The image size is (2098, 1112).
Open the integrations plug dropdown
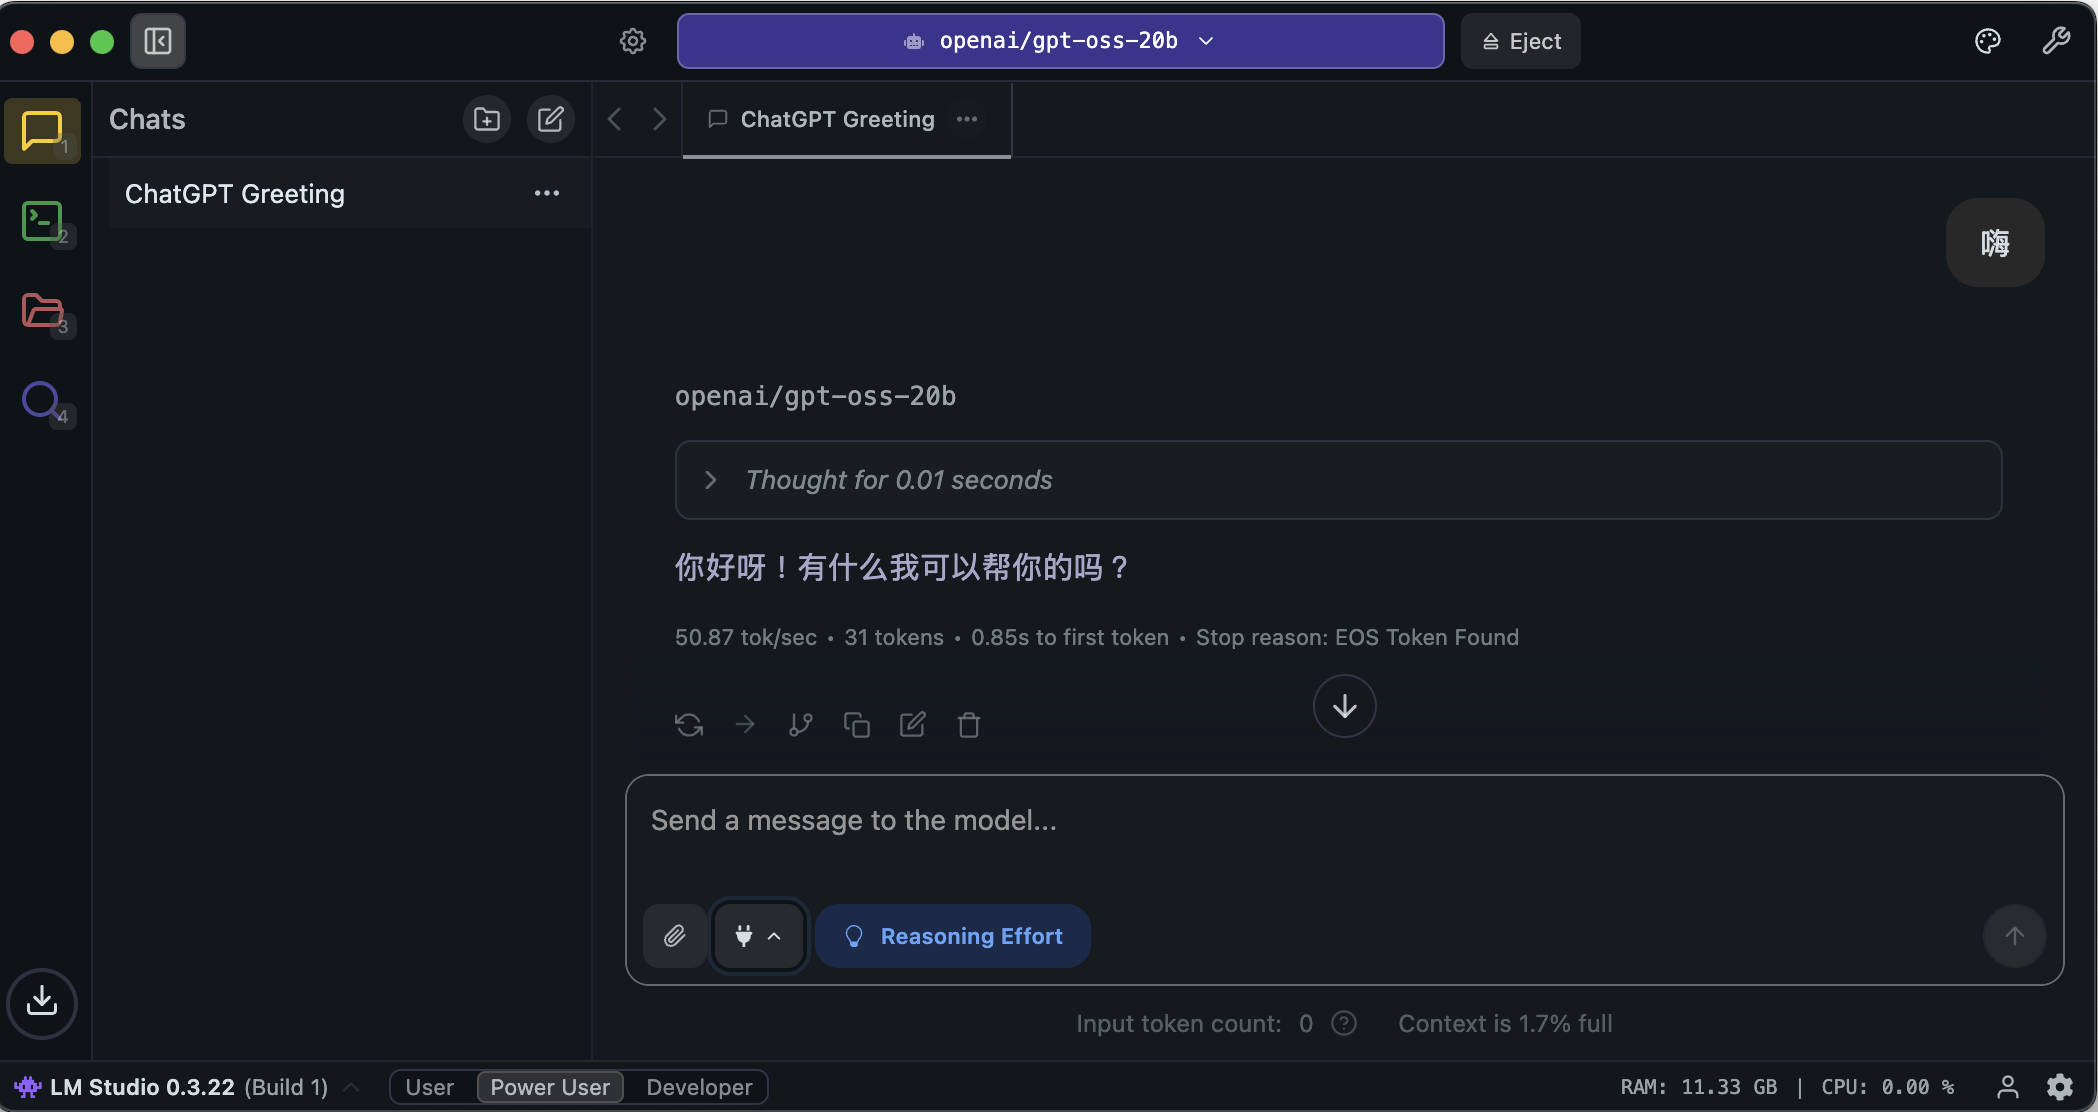tap(758, 936)
